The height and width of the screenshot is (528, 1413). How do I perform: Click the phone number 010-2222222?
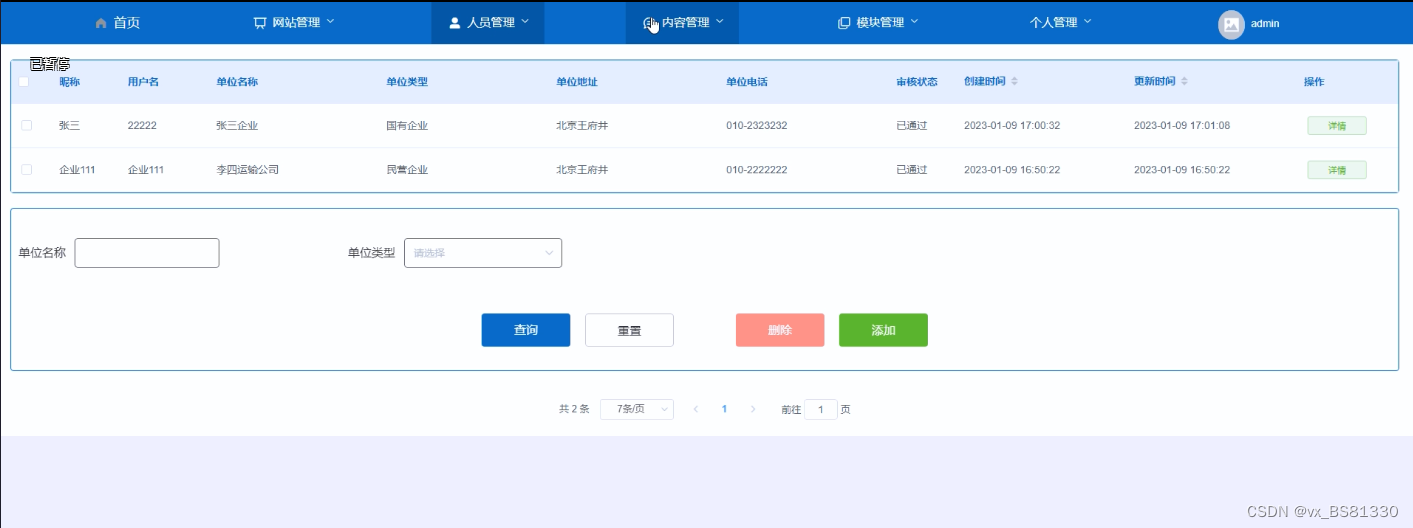tap(757, 170)
